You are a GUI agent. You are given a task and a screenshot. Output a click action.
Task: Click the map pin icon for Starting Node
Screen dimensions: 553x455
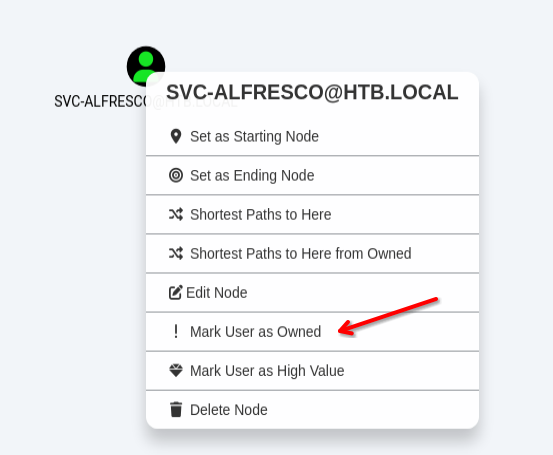pyautogui.click(x=176, y=136)
